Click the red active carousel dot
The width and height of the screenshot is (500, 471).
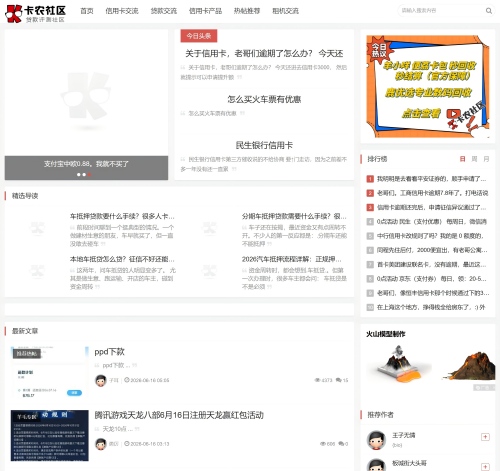[x=89, y=174]
